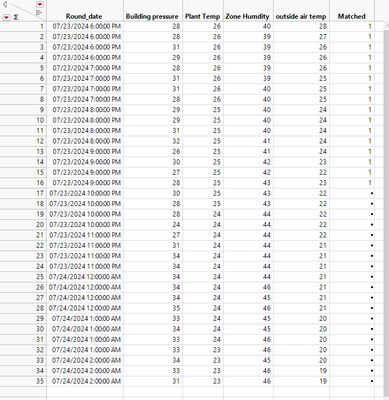
Task: Open the columns red triangle menu
Action: tap(40, 4)
